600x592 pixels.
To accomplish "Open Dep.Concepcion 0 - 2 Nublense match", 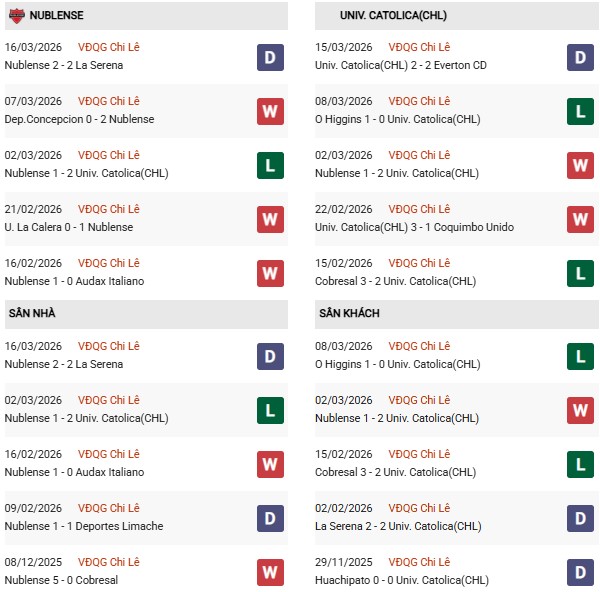I will (x=79, y=119).
